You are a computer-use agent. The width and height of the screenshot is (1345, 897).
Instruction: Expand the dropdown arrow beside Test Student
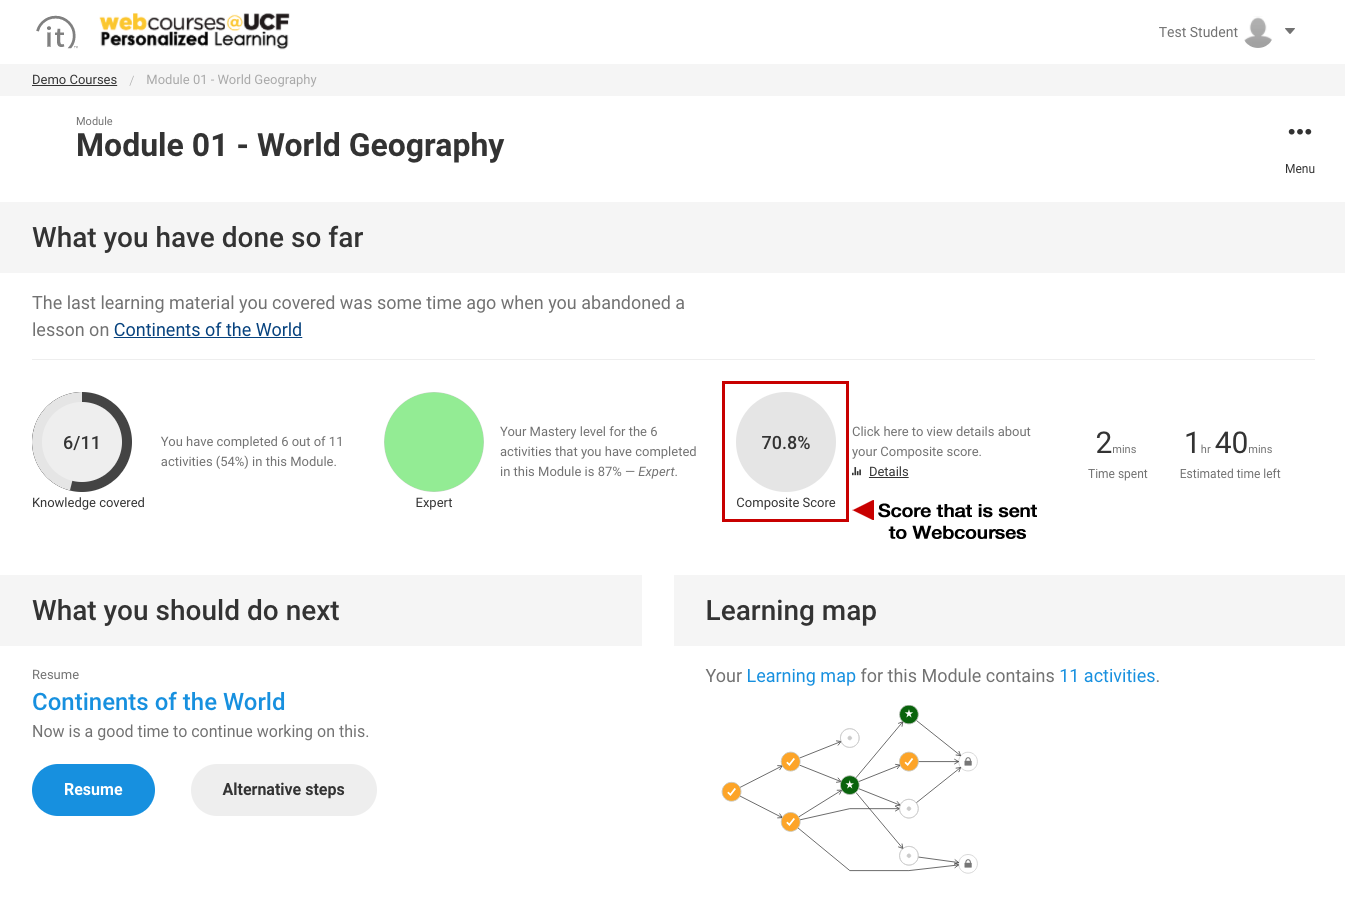pos(1290,31)
